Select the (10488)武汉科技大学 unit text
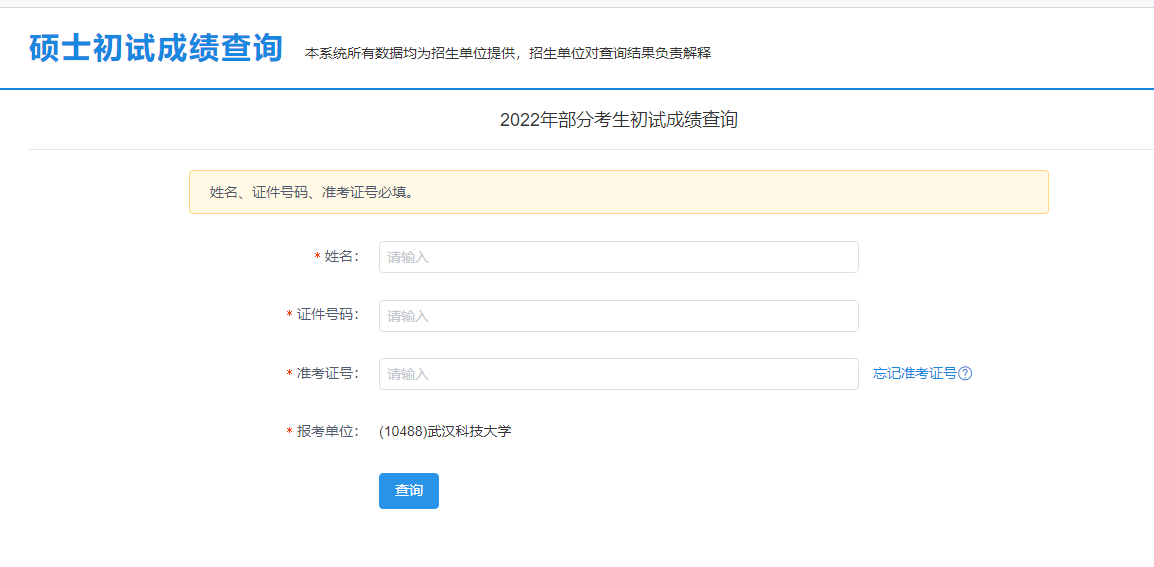This screenshot has width=1154, height=567. coord(445,432)
